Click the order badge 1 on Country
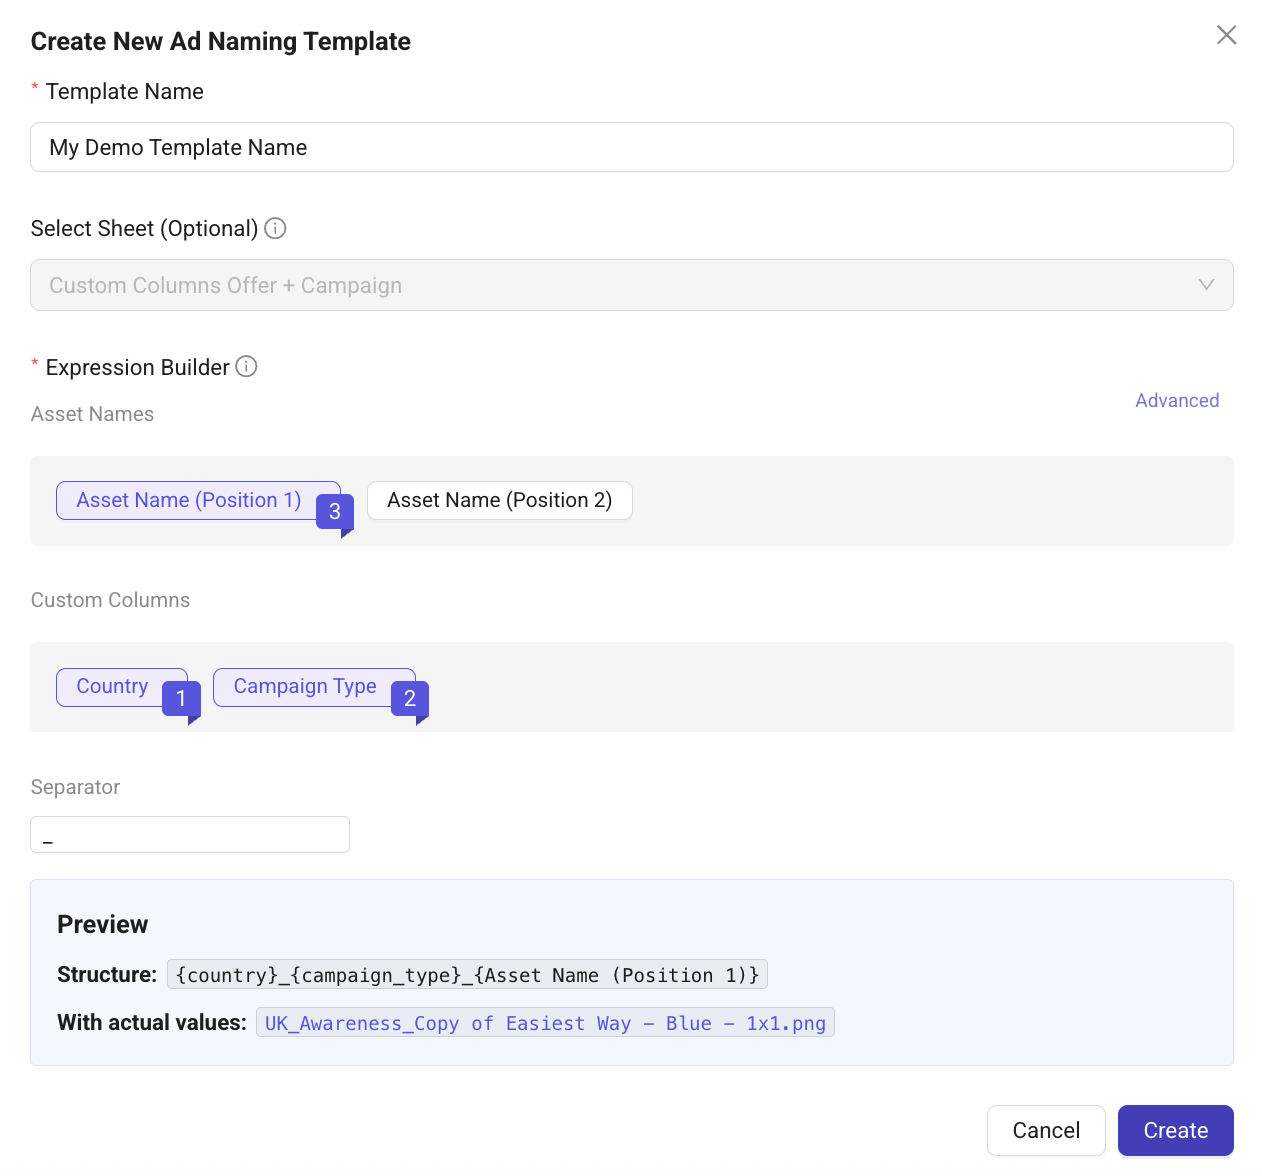This screenshot has width=1262, height=1176. pyautogui.click(x=181, y=698)
